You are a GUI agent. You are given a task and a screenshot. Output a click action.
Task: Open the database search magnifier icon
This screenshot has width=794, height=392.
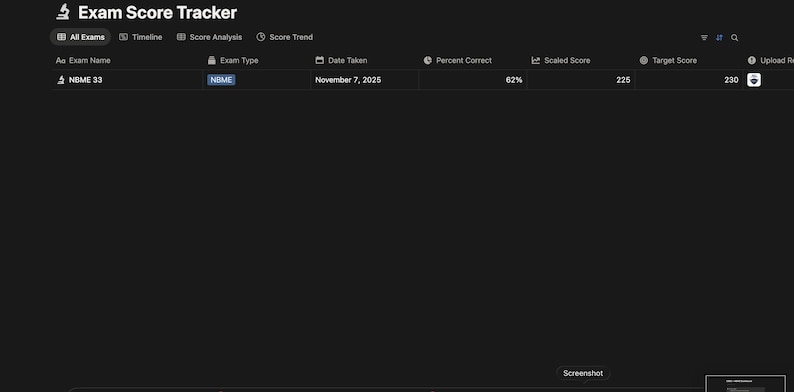(734, 37)
